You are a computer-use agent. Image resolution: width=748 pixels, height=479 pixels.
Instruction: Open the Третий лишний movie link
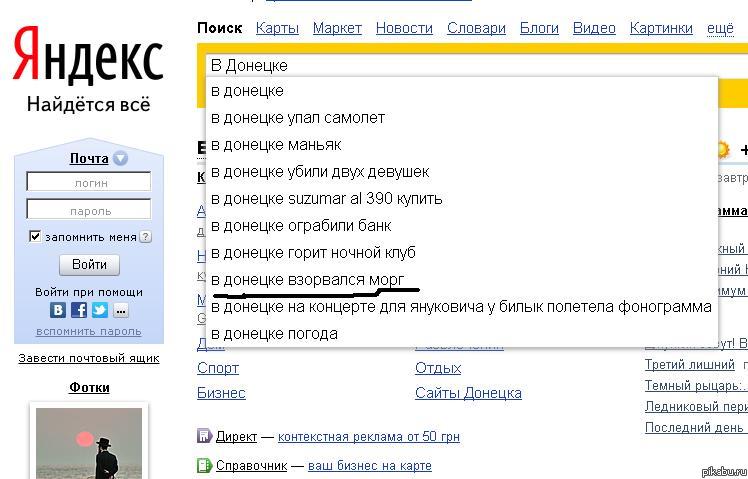coord(689,364)
